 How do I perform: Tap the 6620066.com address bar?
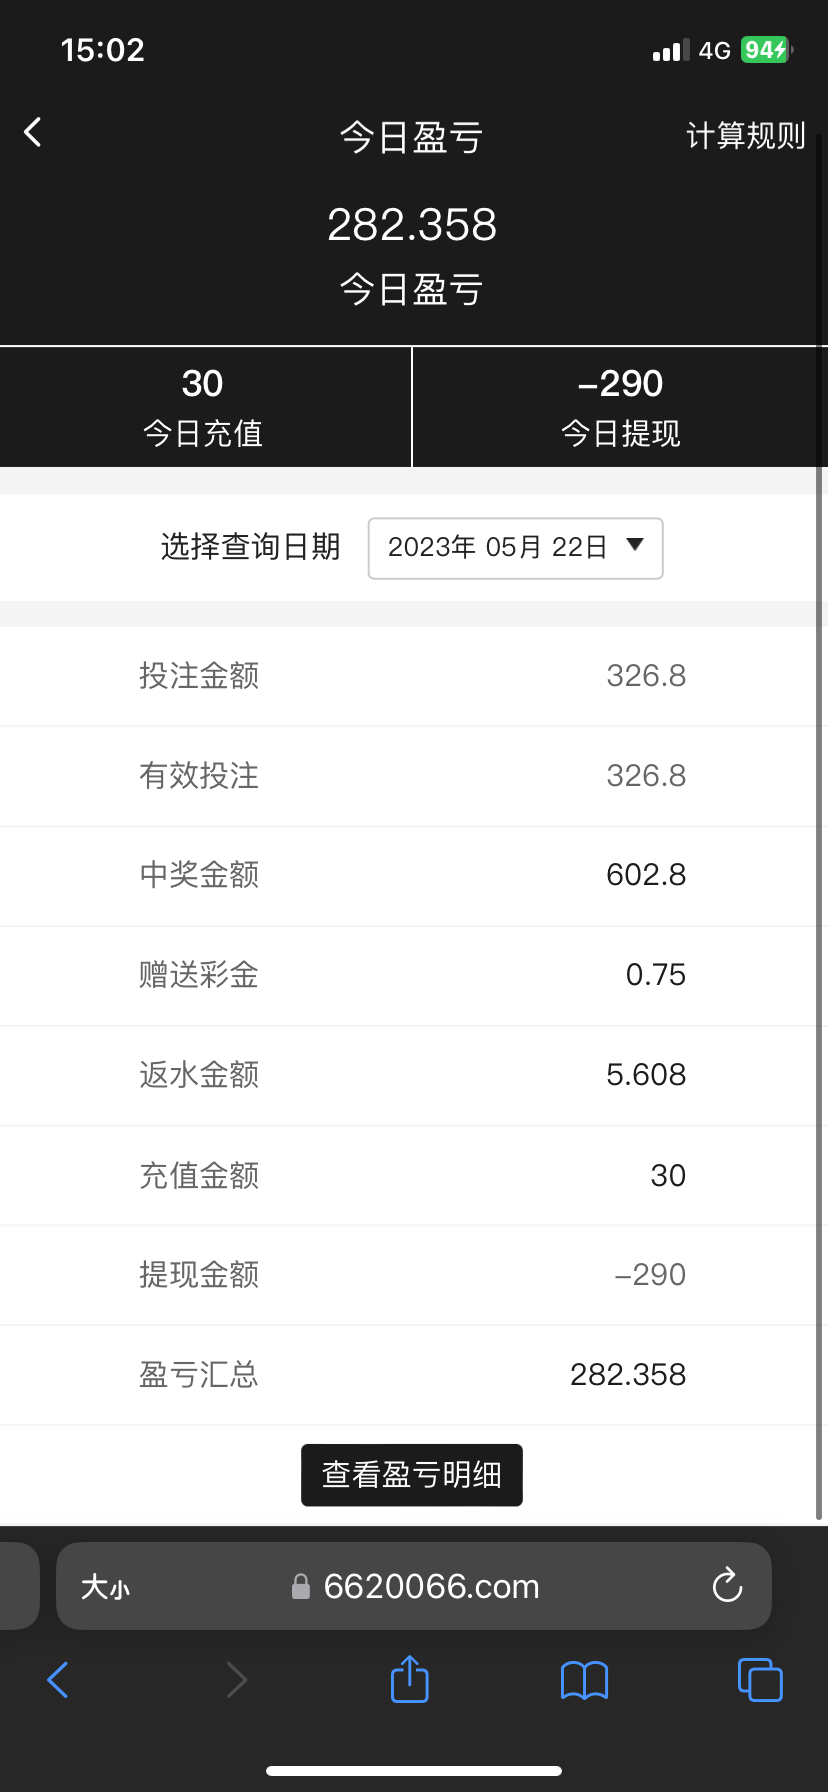430,1587
